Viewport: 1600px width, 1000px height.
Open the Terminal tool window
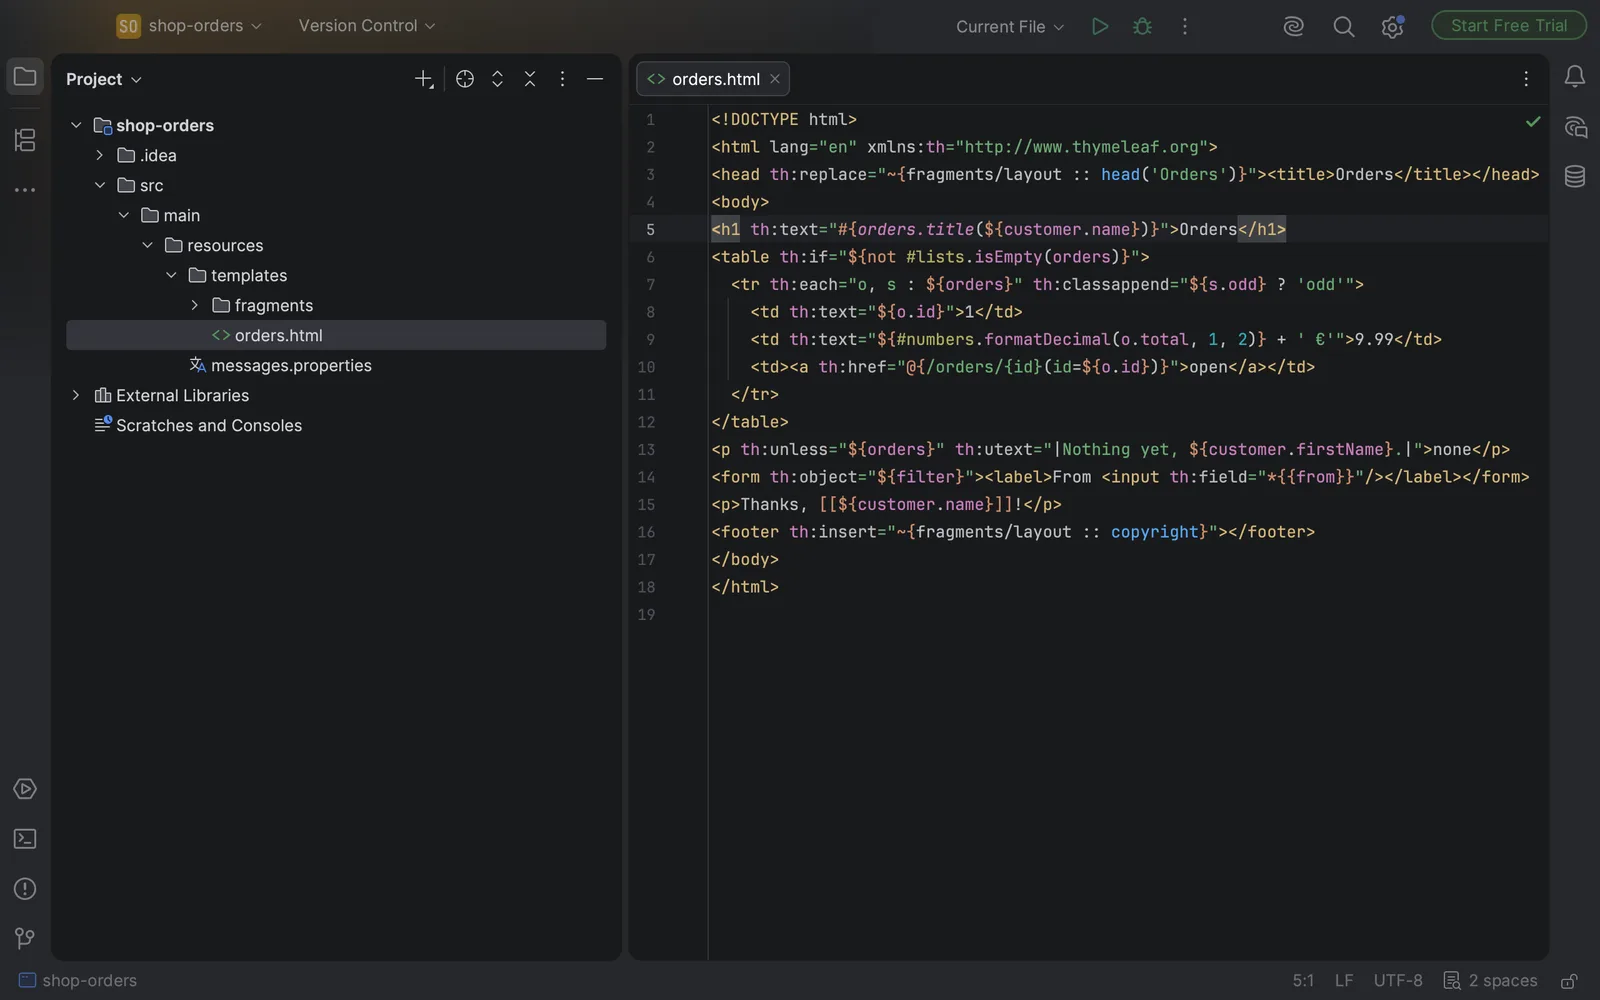(x=25, y=839)
